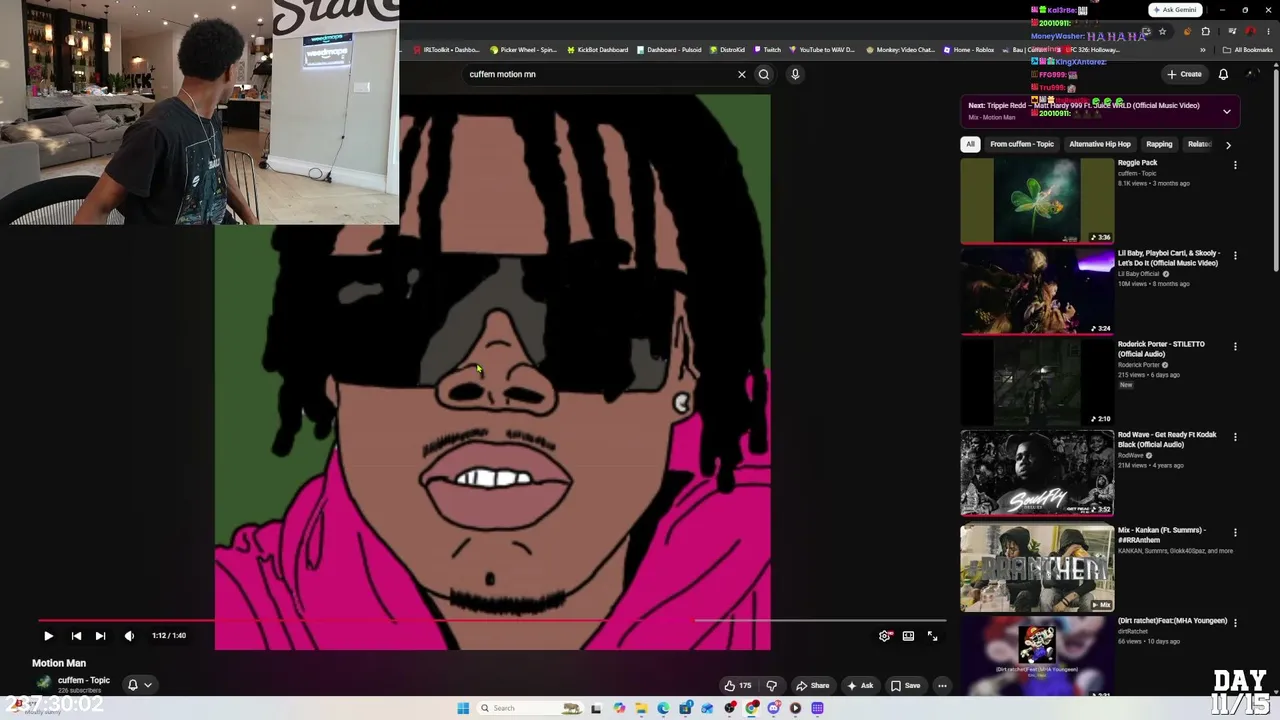The height and width of the screenshot is (720, 1280).
Task: Select 'From cuffem - Topic' chip
Action: (x=1022, y=144)
